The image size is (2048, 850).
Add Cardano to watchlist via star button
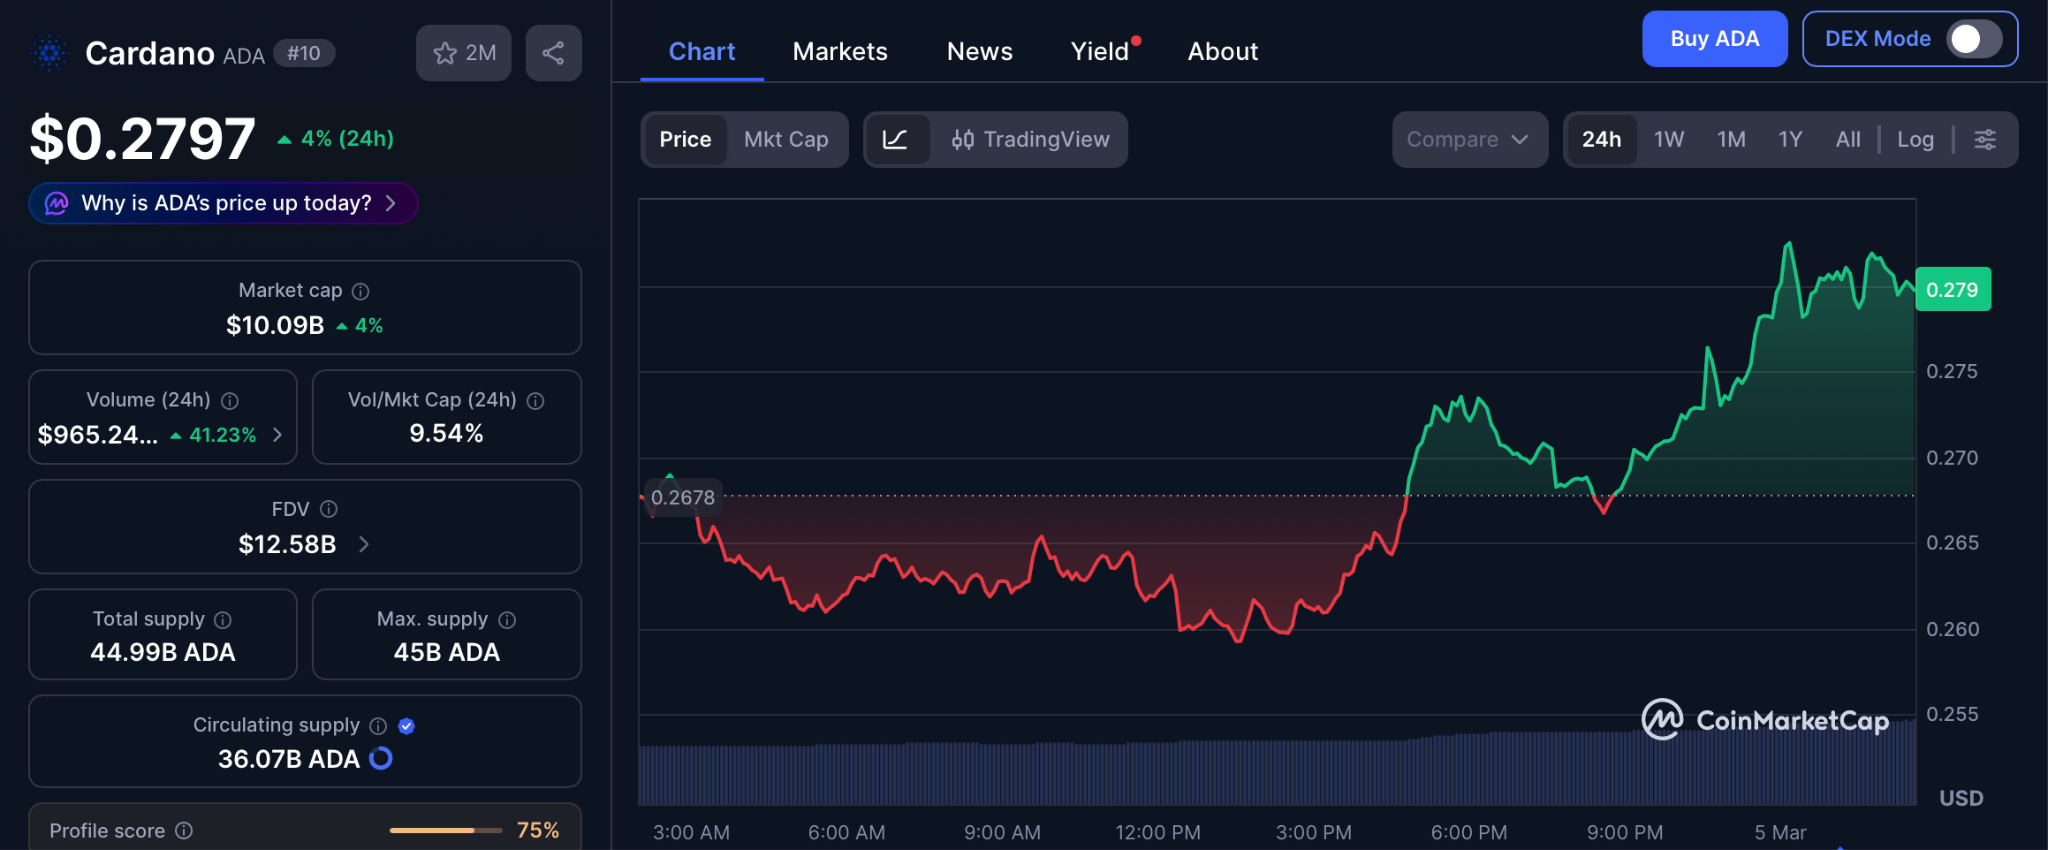coord(464,53)
